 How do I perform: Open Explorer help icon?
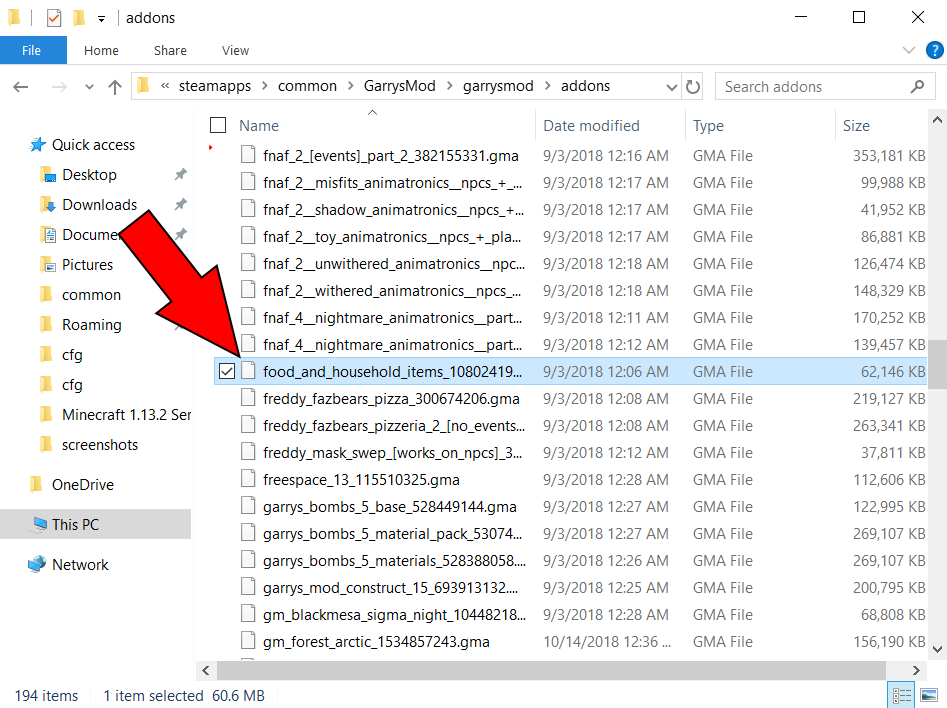(934, 50)
